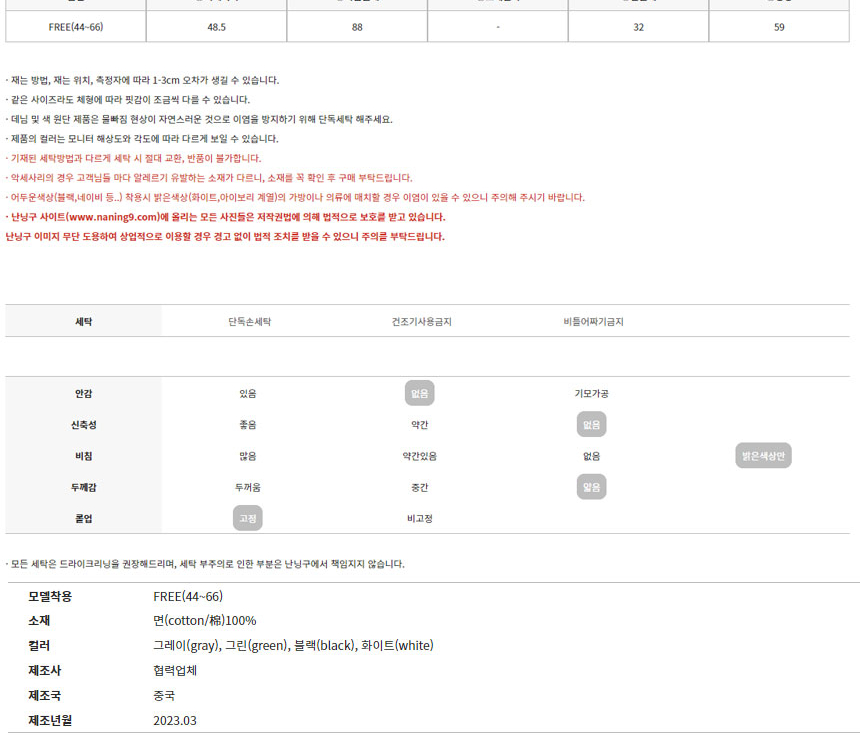Click '단독손세탁' washing instruction

(249, 322)
